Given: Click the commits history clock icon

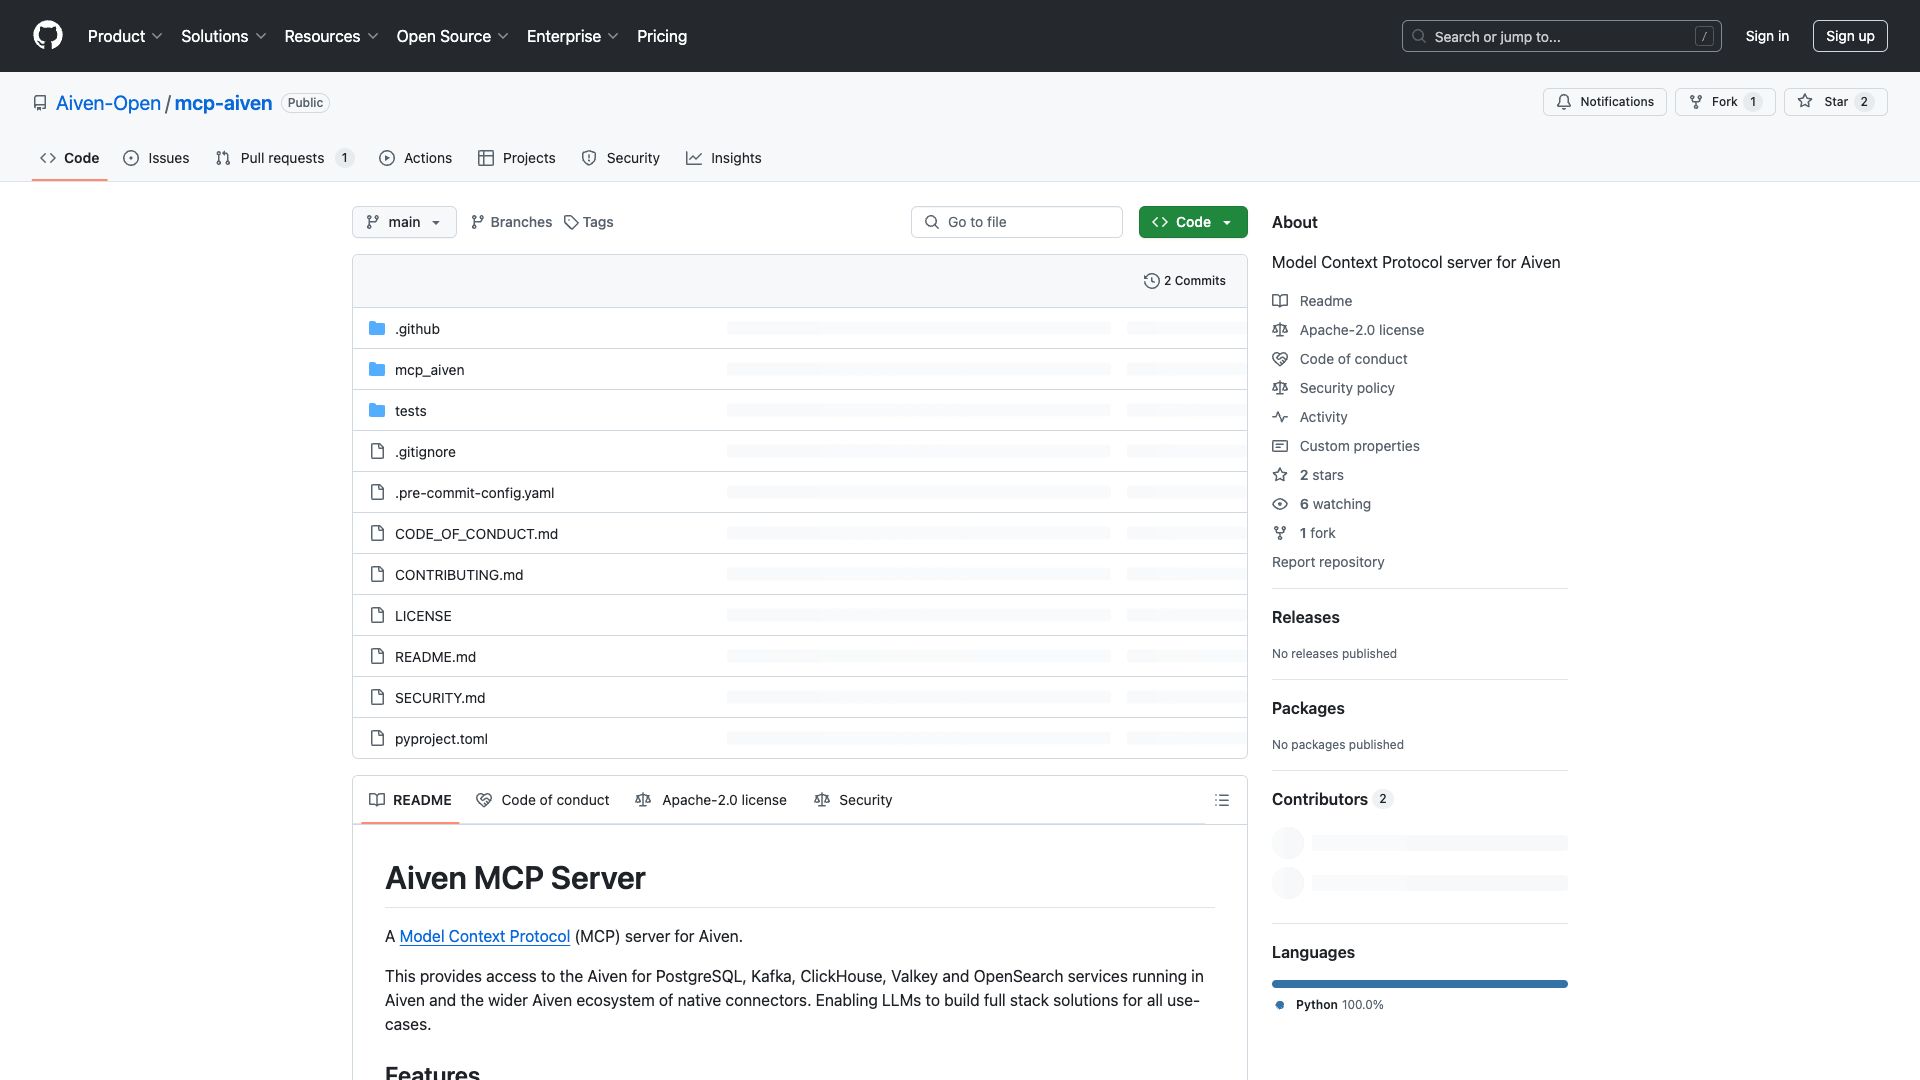Looking at the screenshot, I should (1151, 281).
